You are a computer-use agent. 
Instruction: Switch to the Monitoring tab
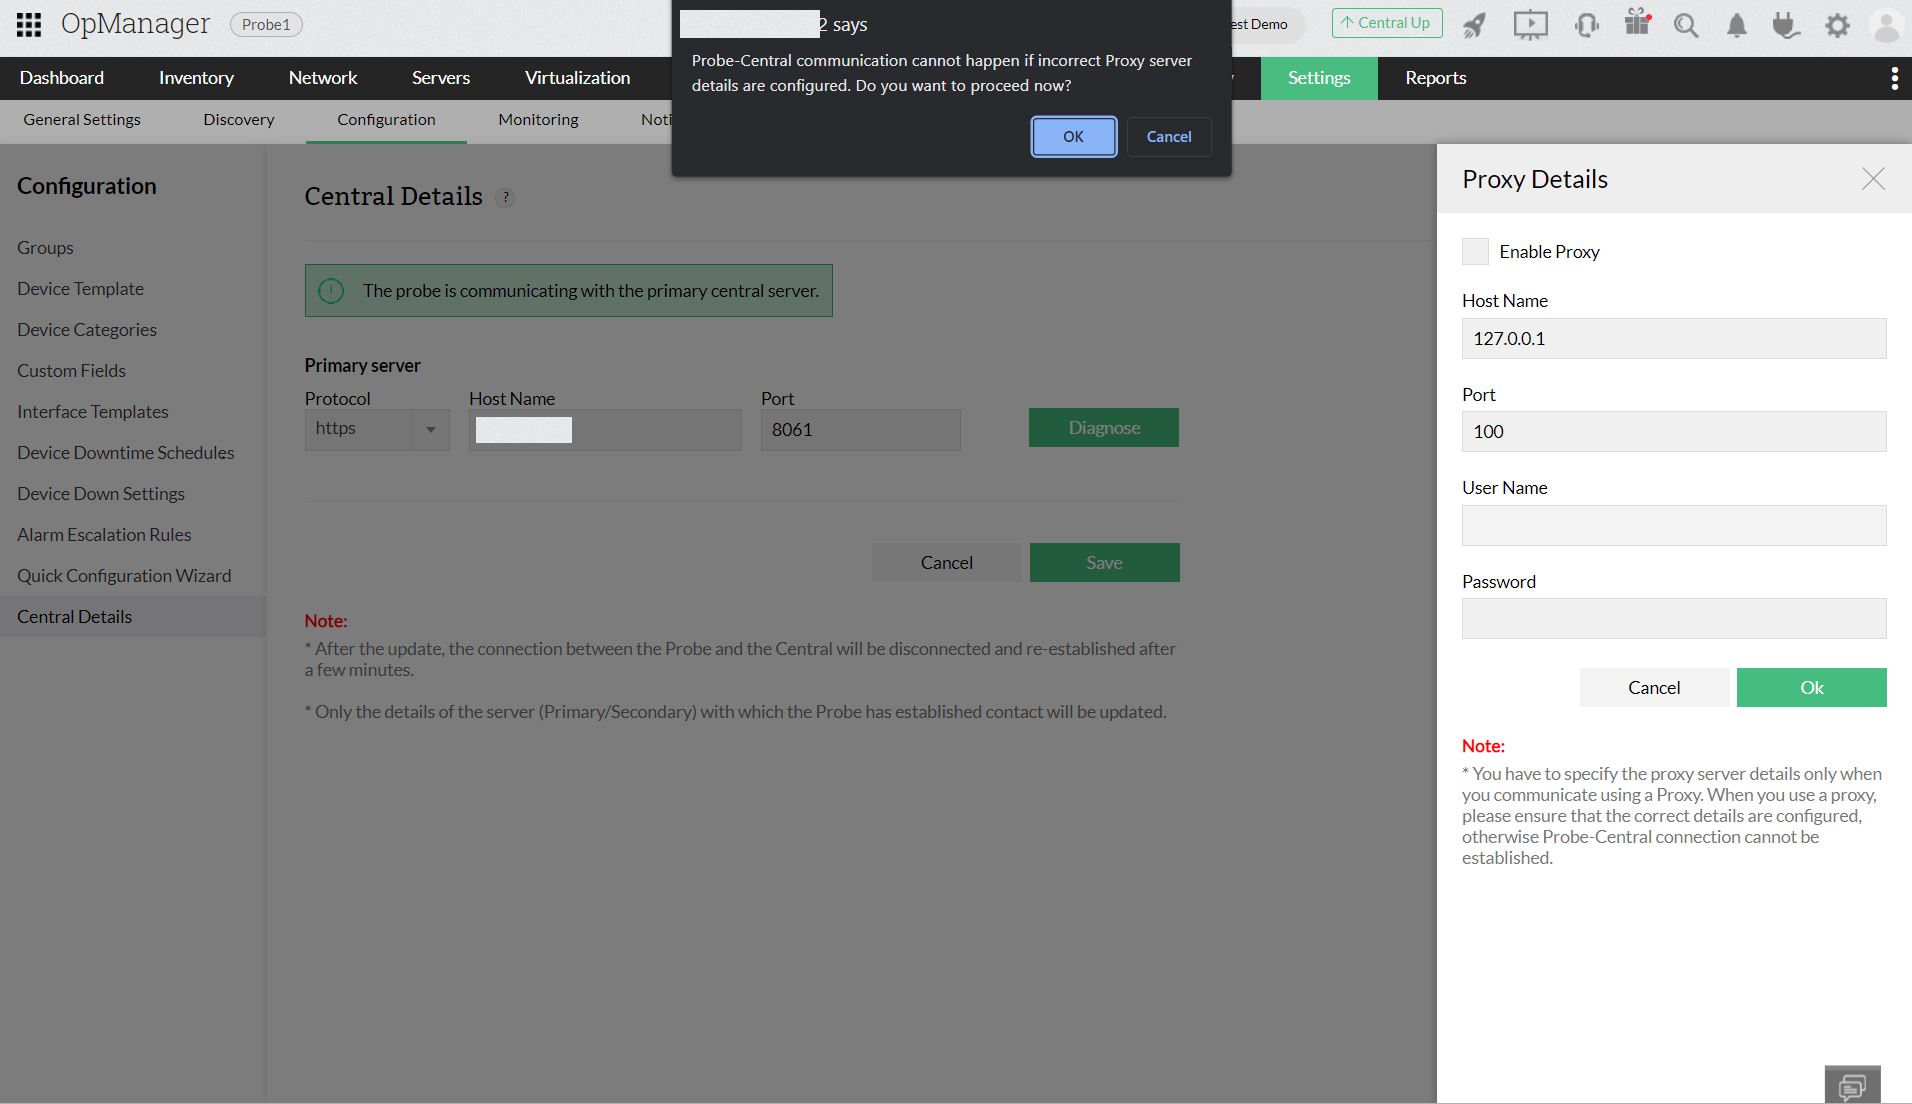(x=538, y=119)
